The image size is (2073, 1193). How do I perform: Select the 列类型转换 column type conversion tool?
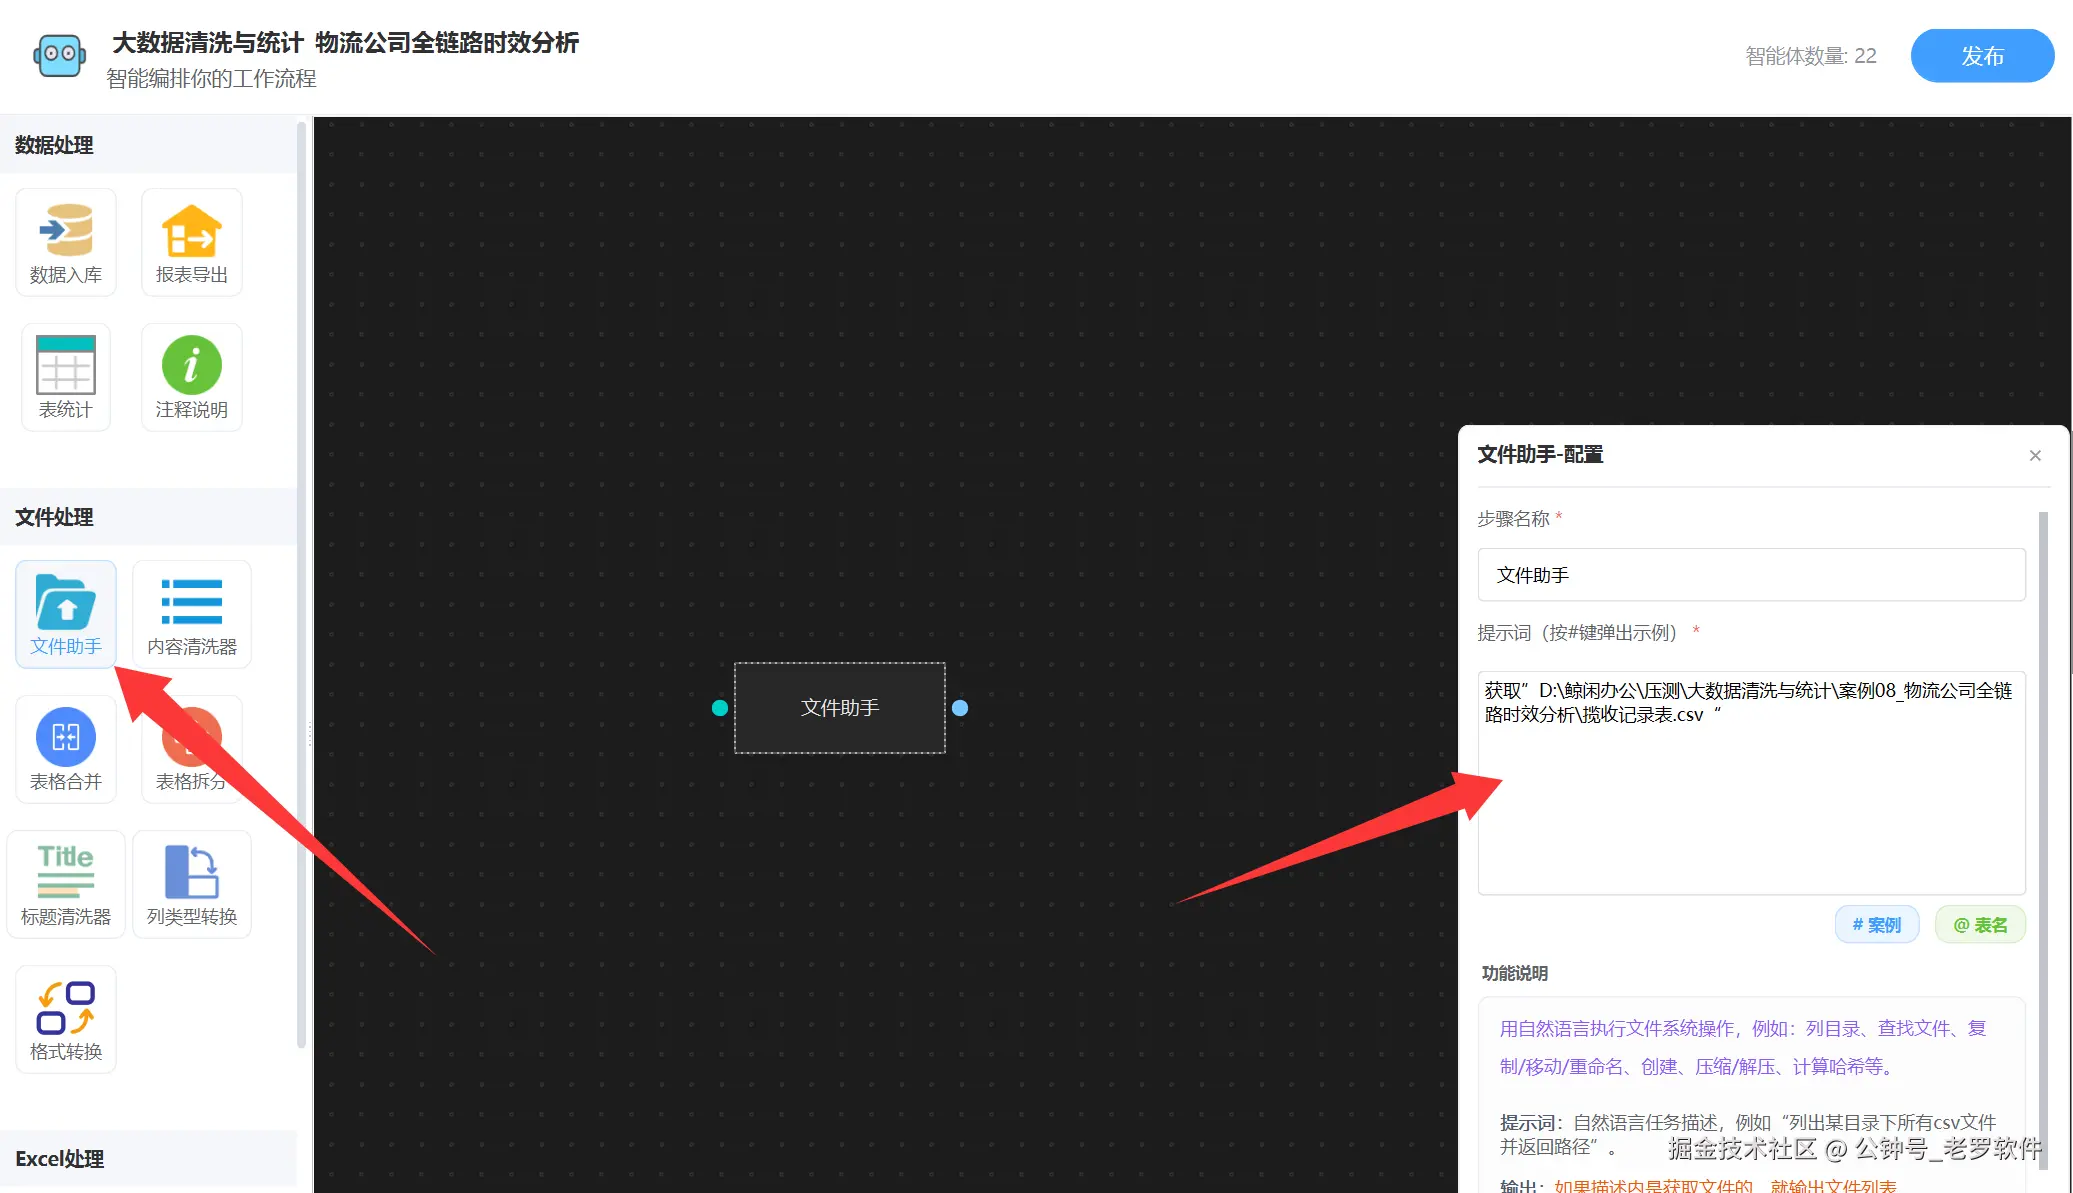point(192,885)
